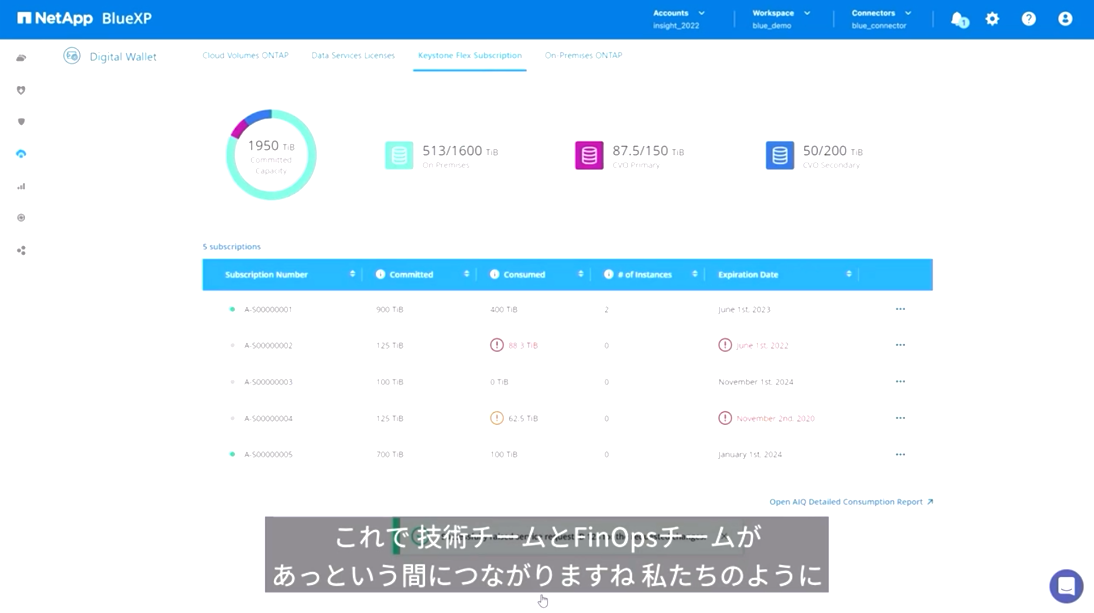1094x613 pixels.
Task: Click the 900 TiB committed value
Action: [x=389, y=310]
